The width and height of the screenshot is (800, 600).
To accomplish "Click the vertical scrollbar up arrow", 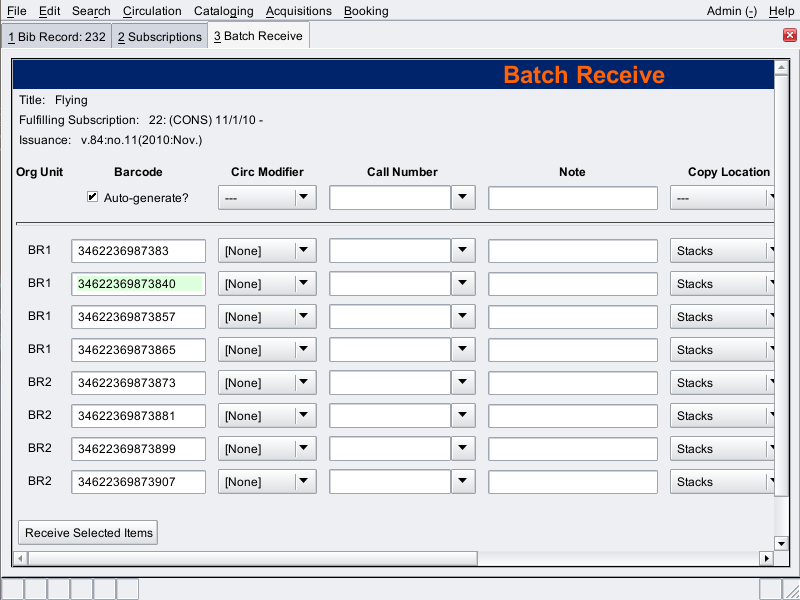I will [781, 68].
